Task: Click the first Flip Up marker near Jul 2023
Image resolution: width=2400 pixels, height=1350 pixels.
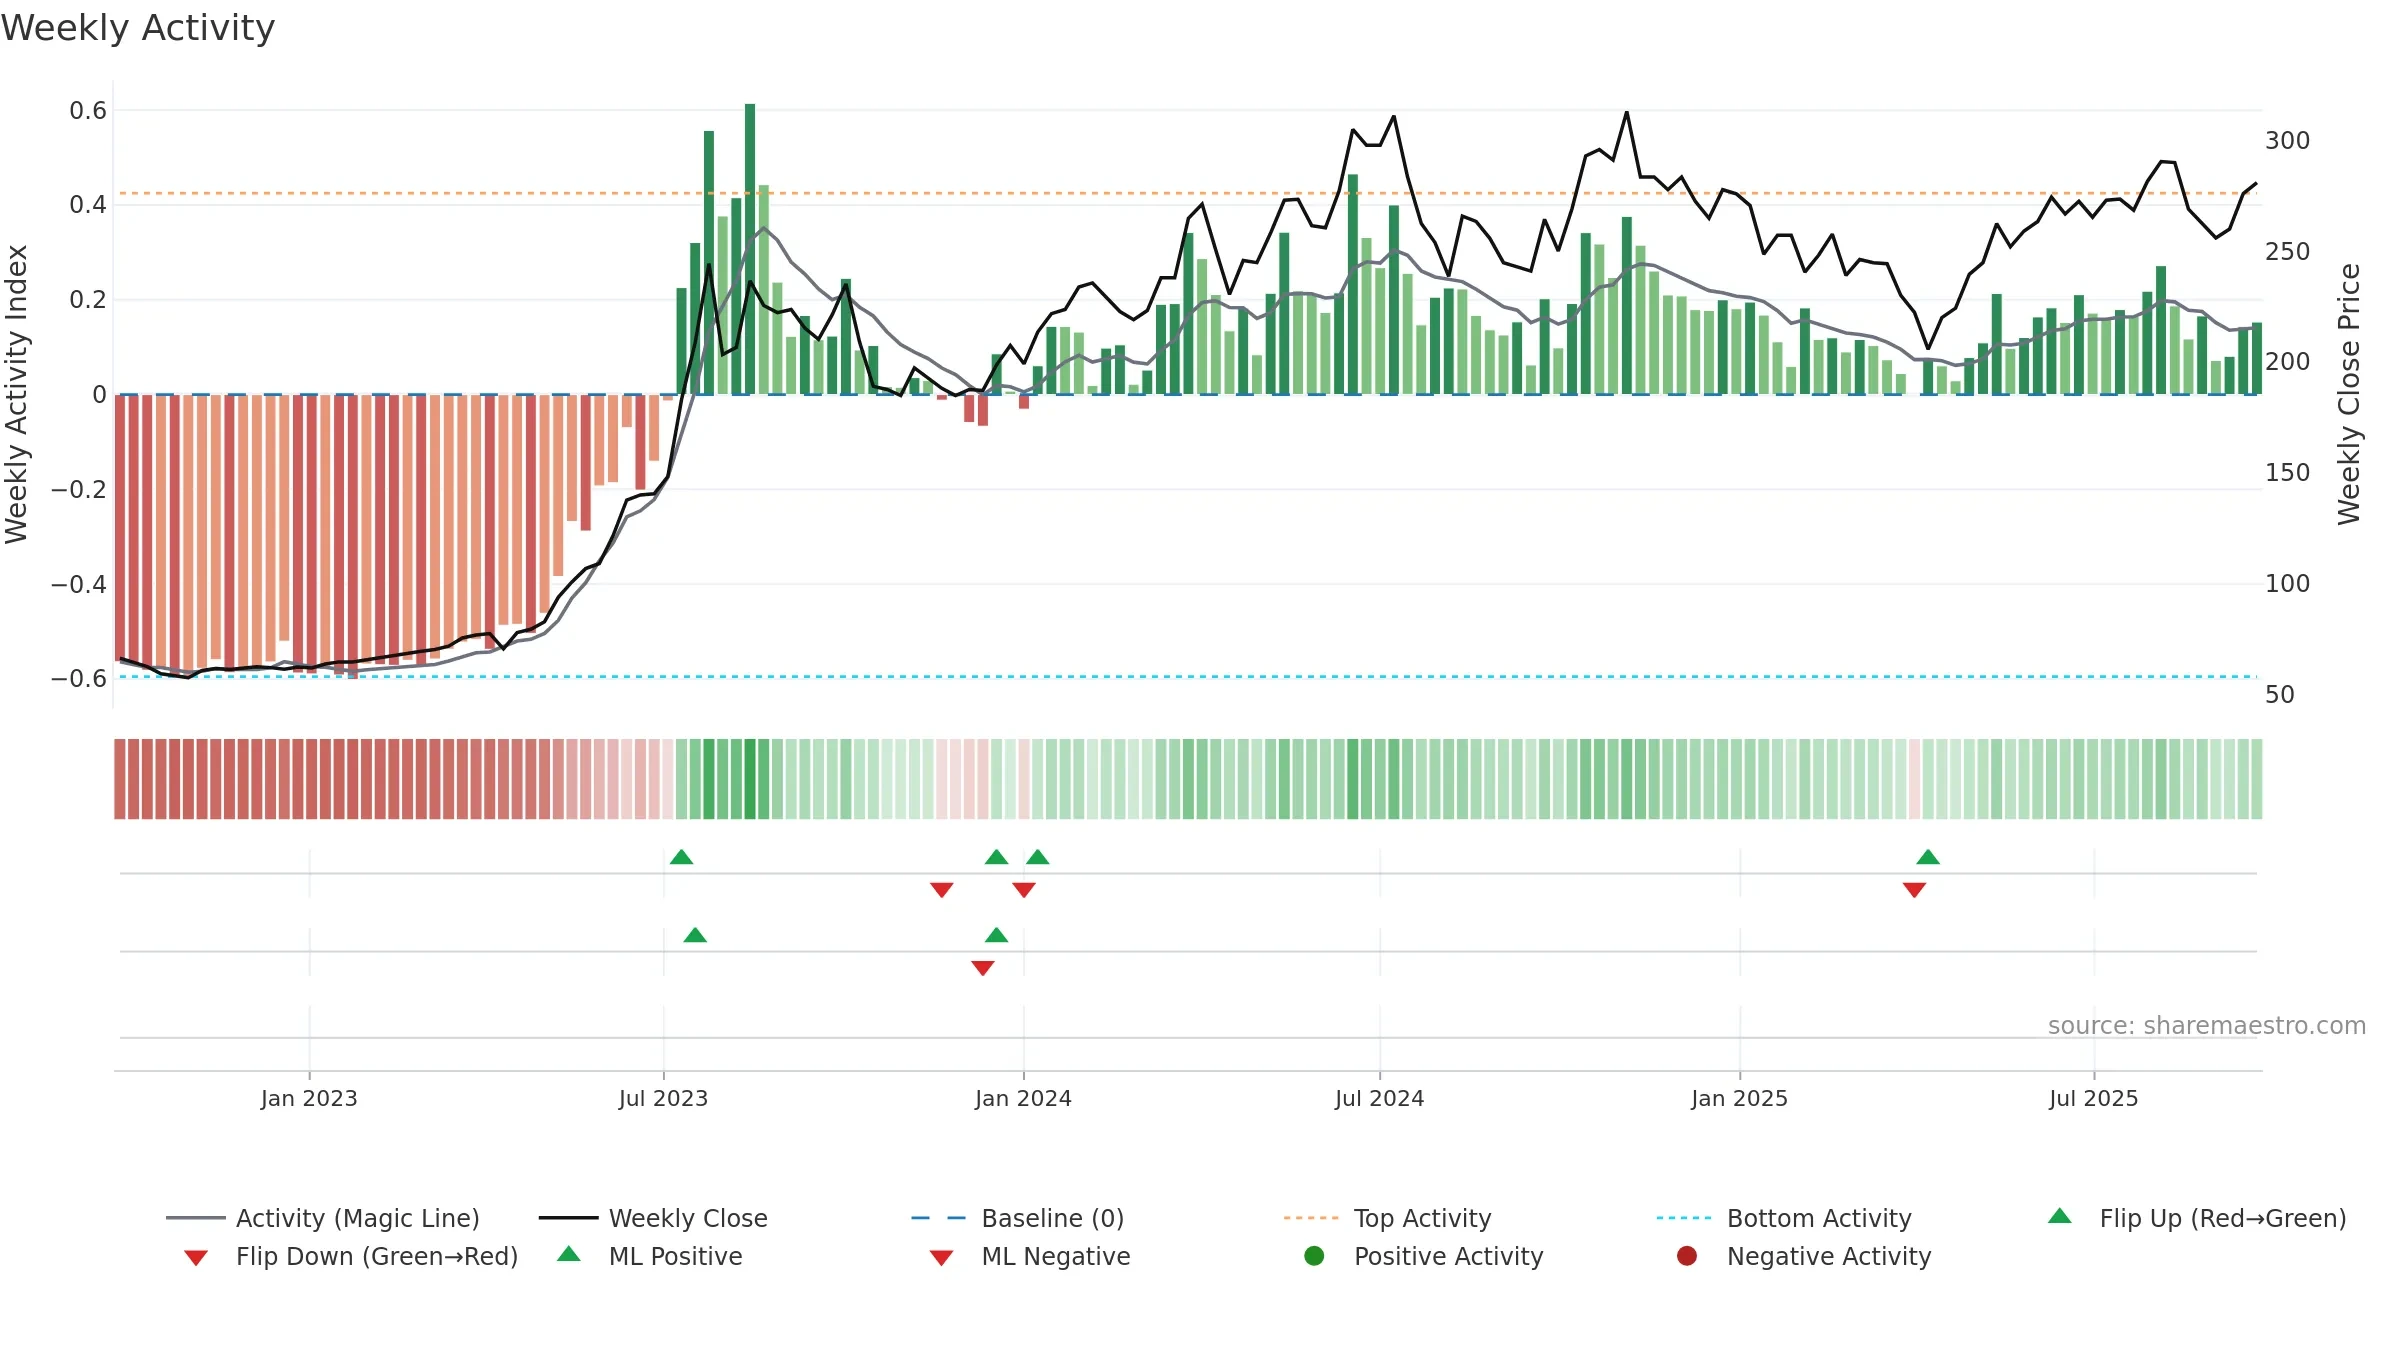Action: click(x=681, y=857)
